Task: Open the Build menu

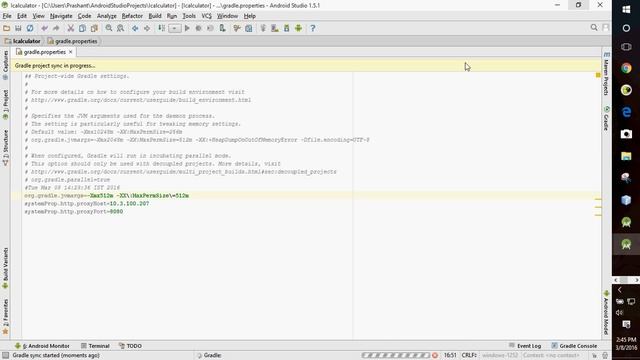Action: (155, 16)
